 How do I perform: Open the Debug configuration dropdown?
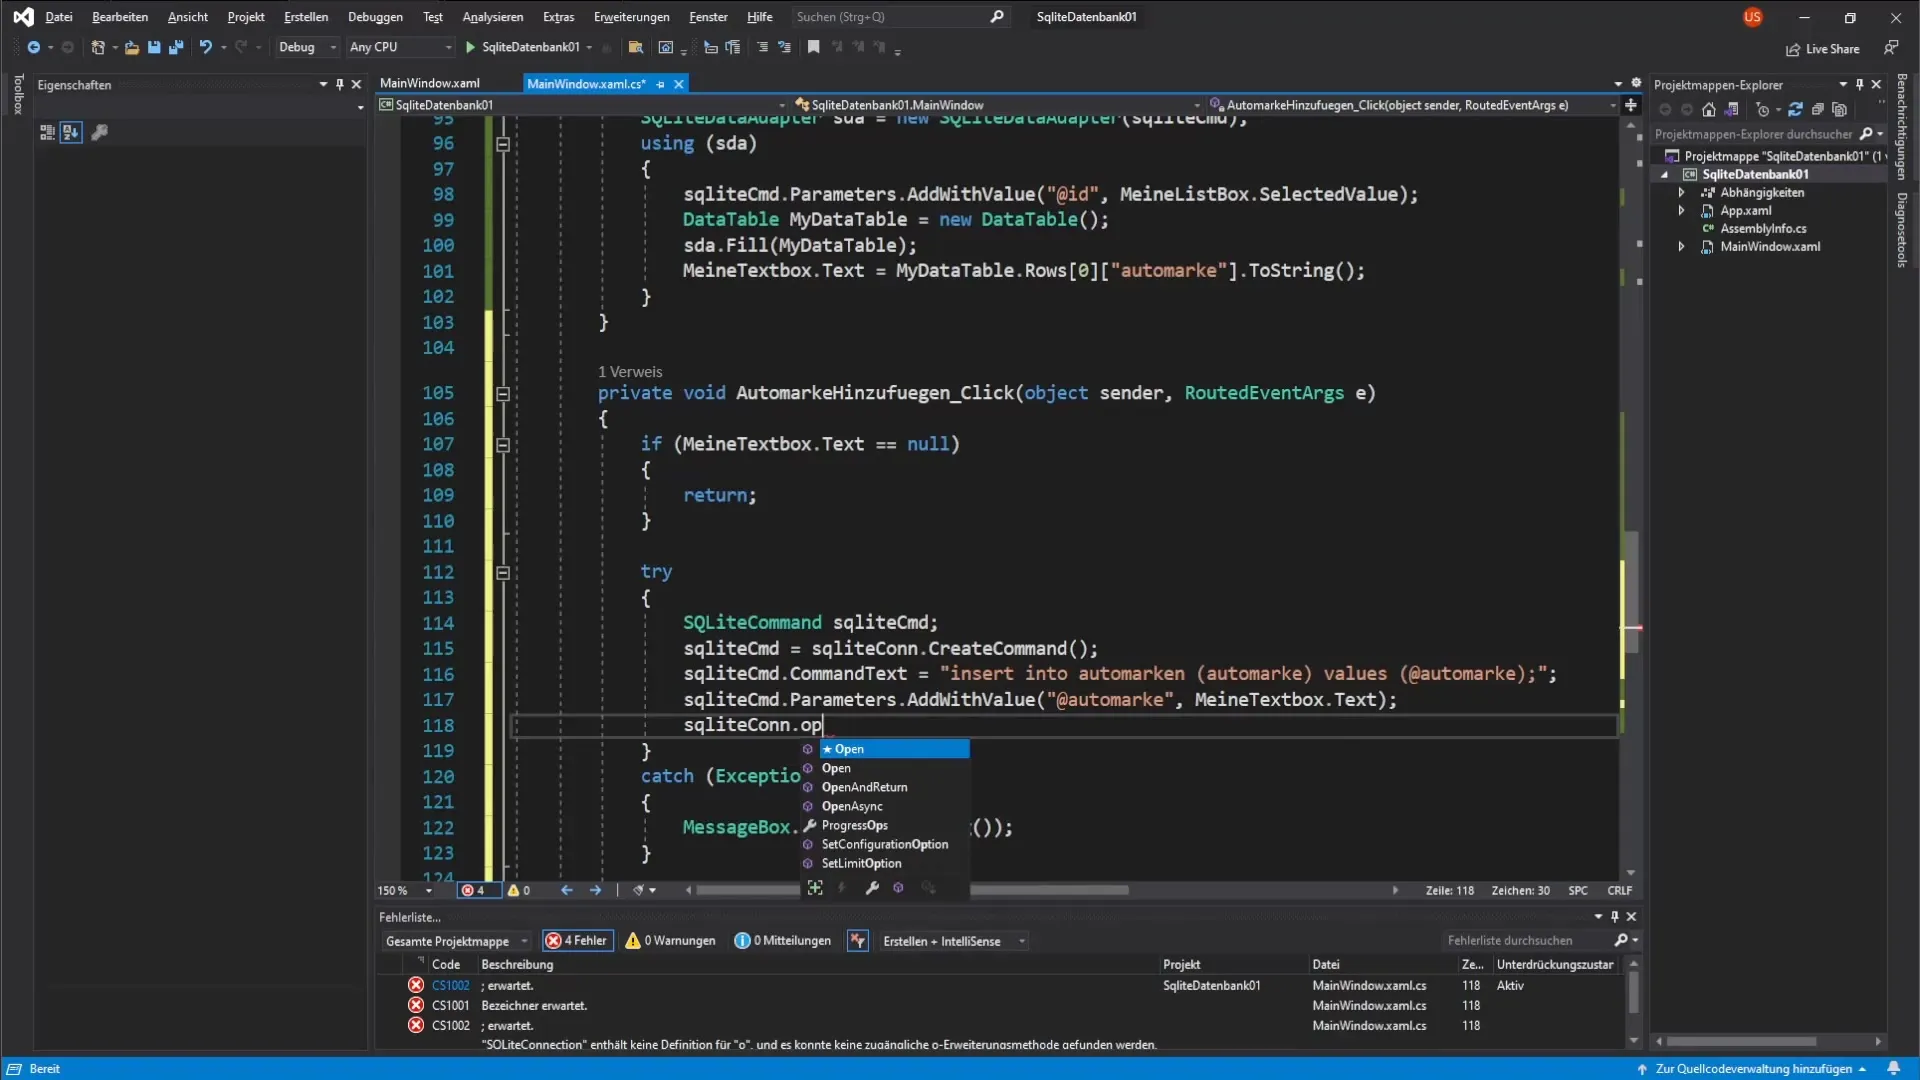307,47
